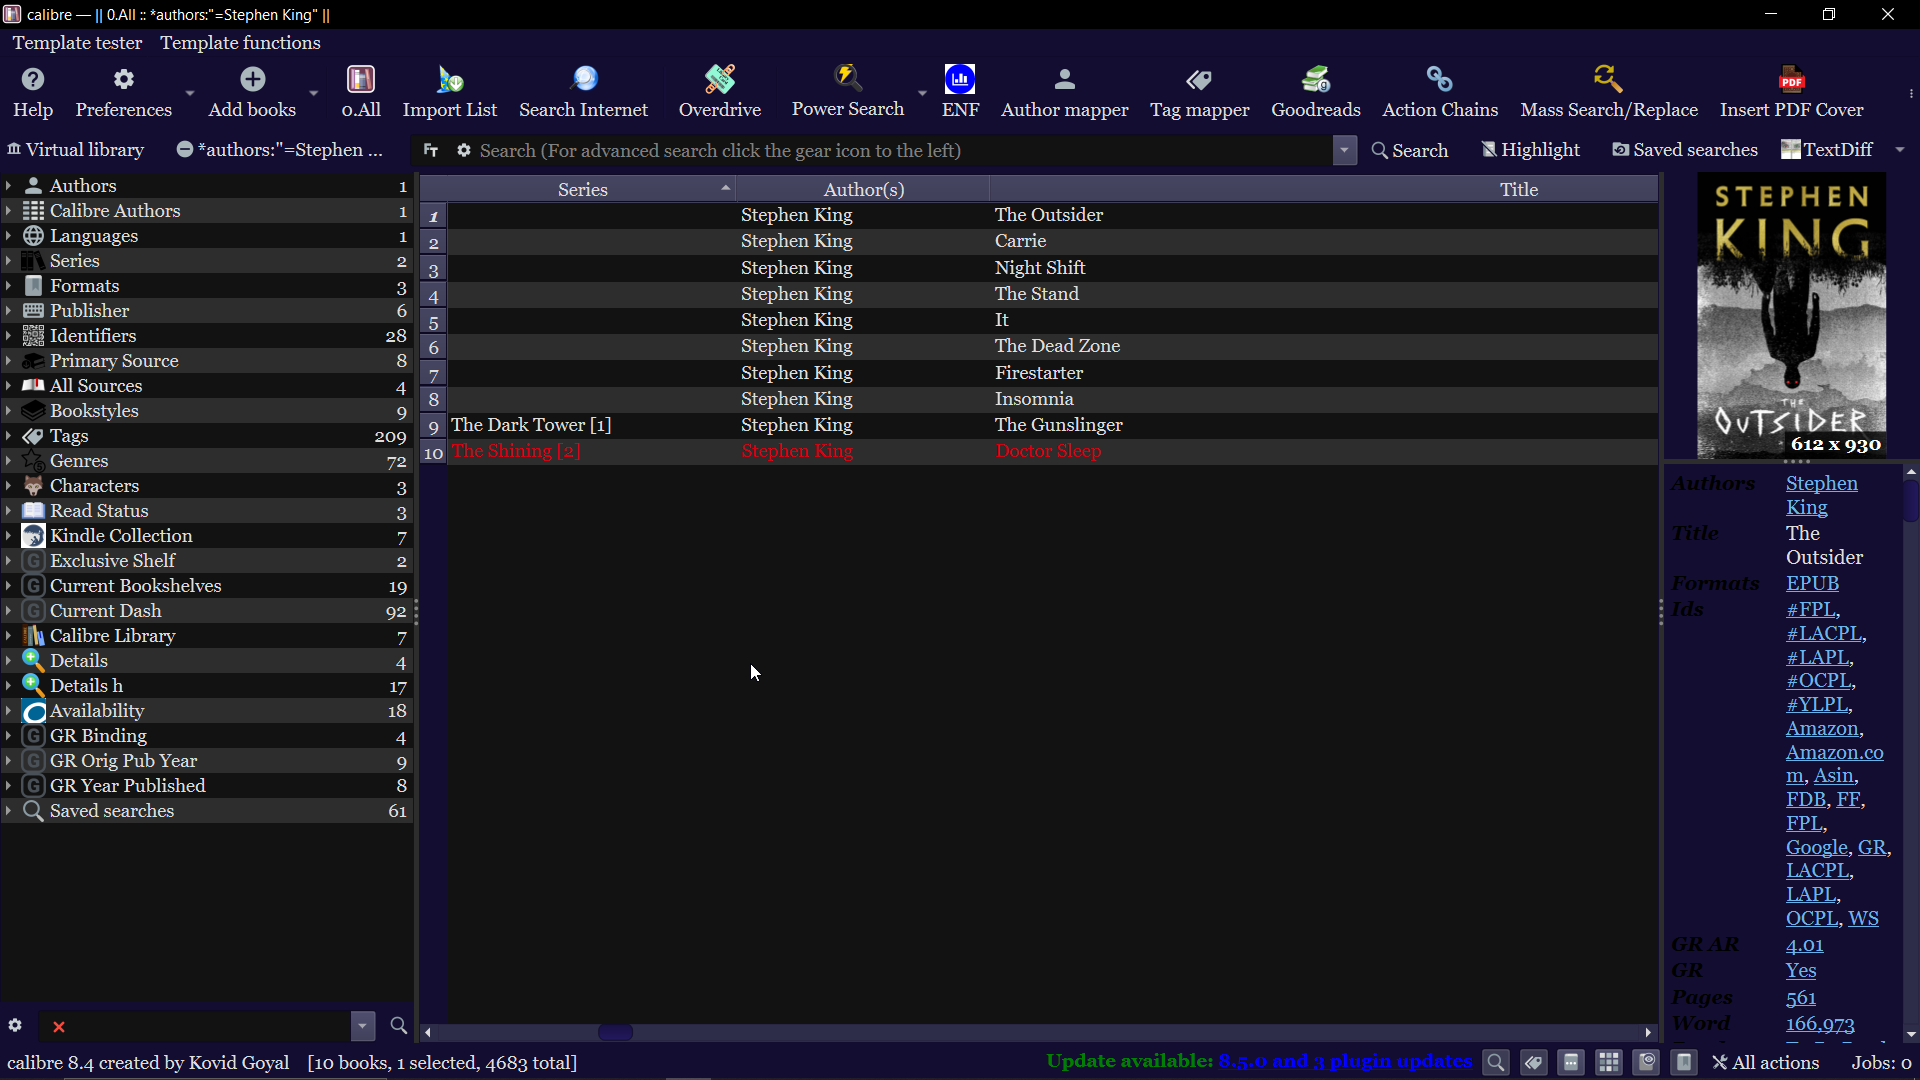Click the EPUB format link
This screenshot has height=1080, width=1920.
[1812, 583]
